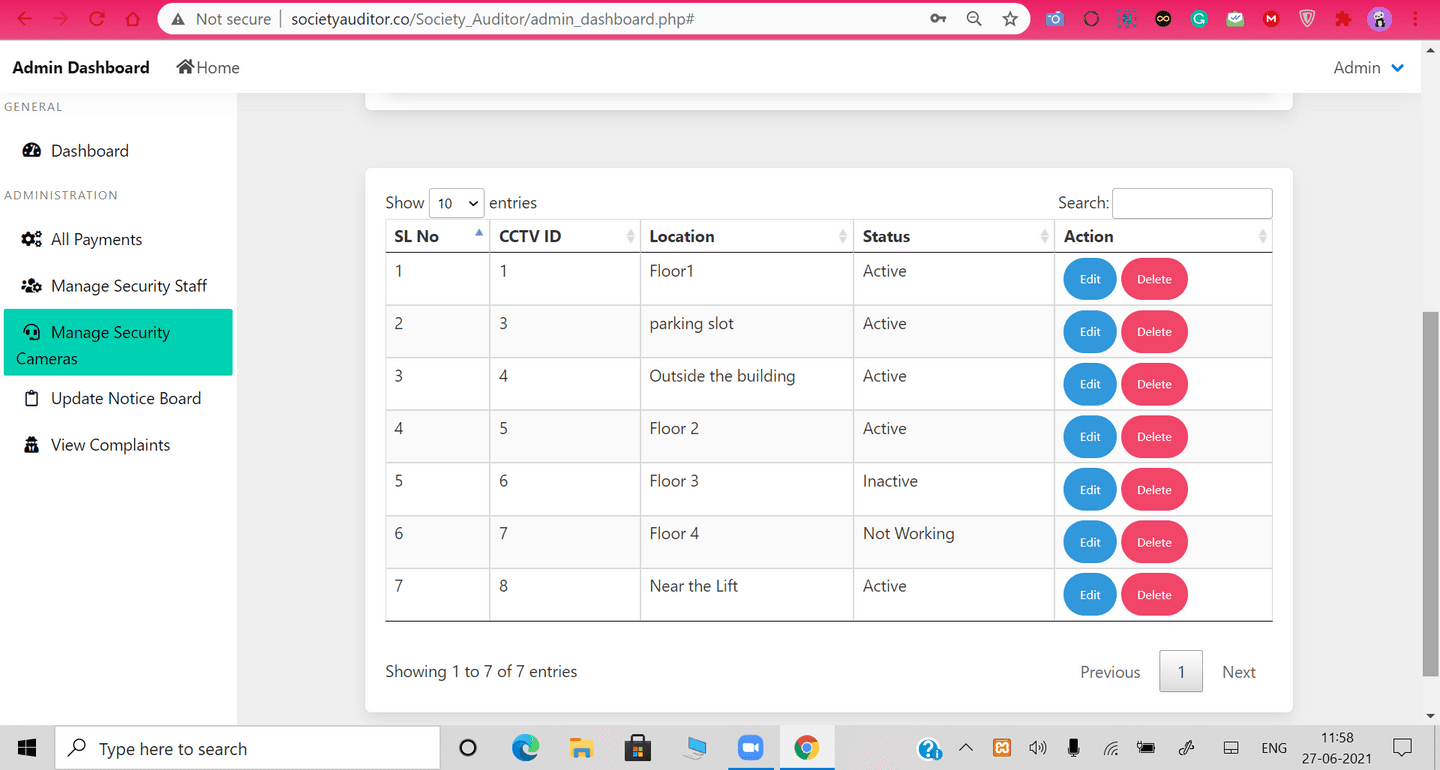
Task: Change the entries per page dropdown
Action: (x=456, y=203)
